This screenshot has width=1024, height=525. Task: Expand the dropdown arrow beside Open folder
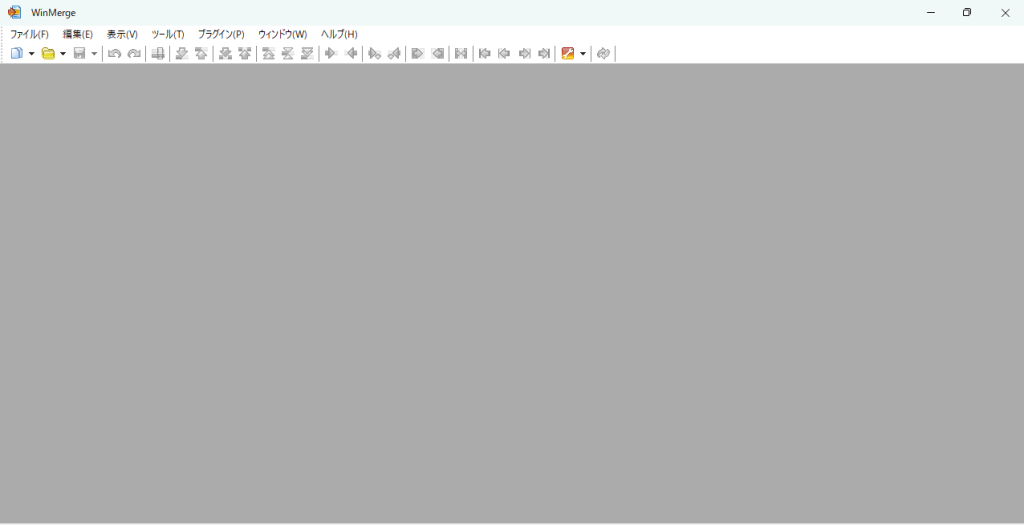[63, 53]
